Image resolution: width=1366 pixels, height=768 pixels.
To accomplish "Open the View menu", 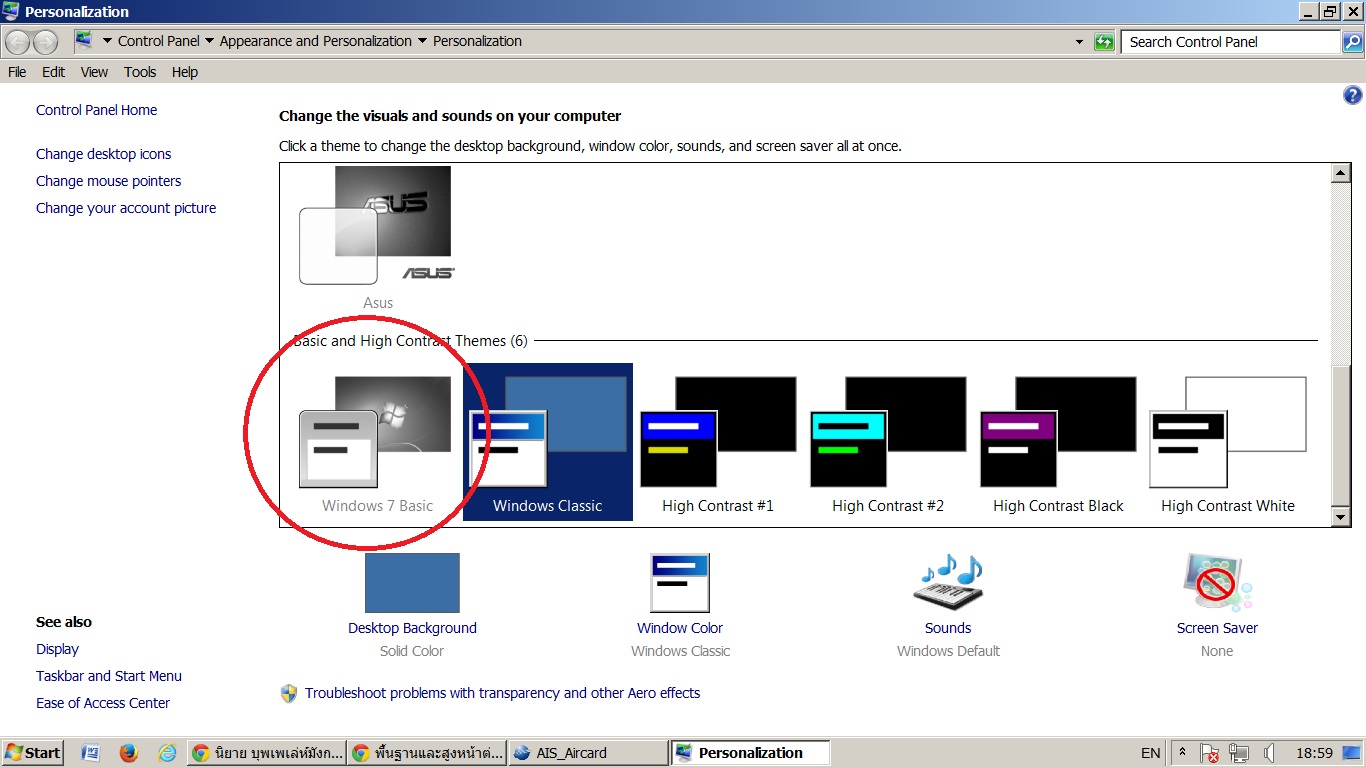I will pos(94,72).
